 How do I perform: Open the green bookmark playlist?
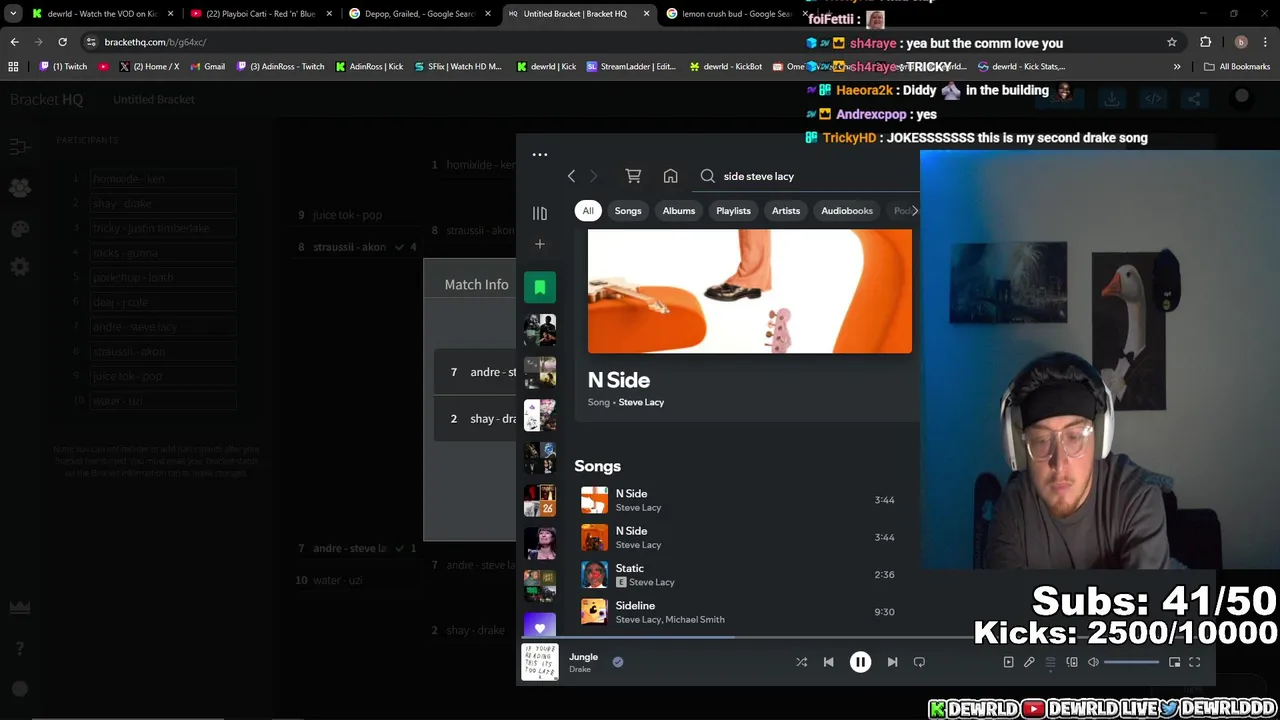pos(540,288)
